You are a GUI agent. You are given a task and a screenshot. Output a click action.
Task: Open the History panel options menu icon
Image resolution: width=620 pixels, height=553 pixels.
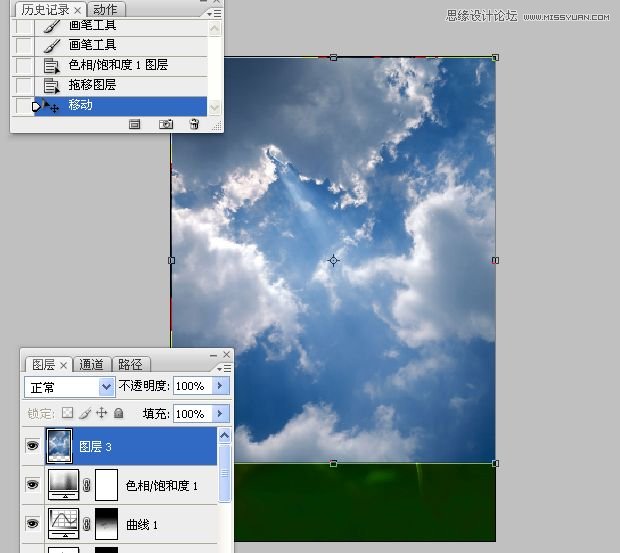[x=215, y=13]
